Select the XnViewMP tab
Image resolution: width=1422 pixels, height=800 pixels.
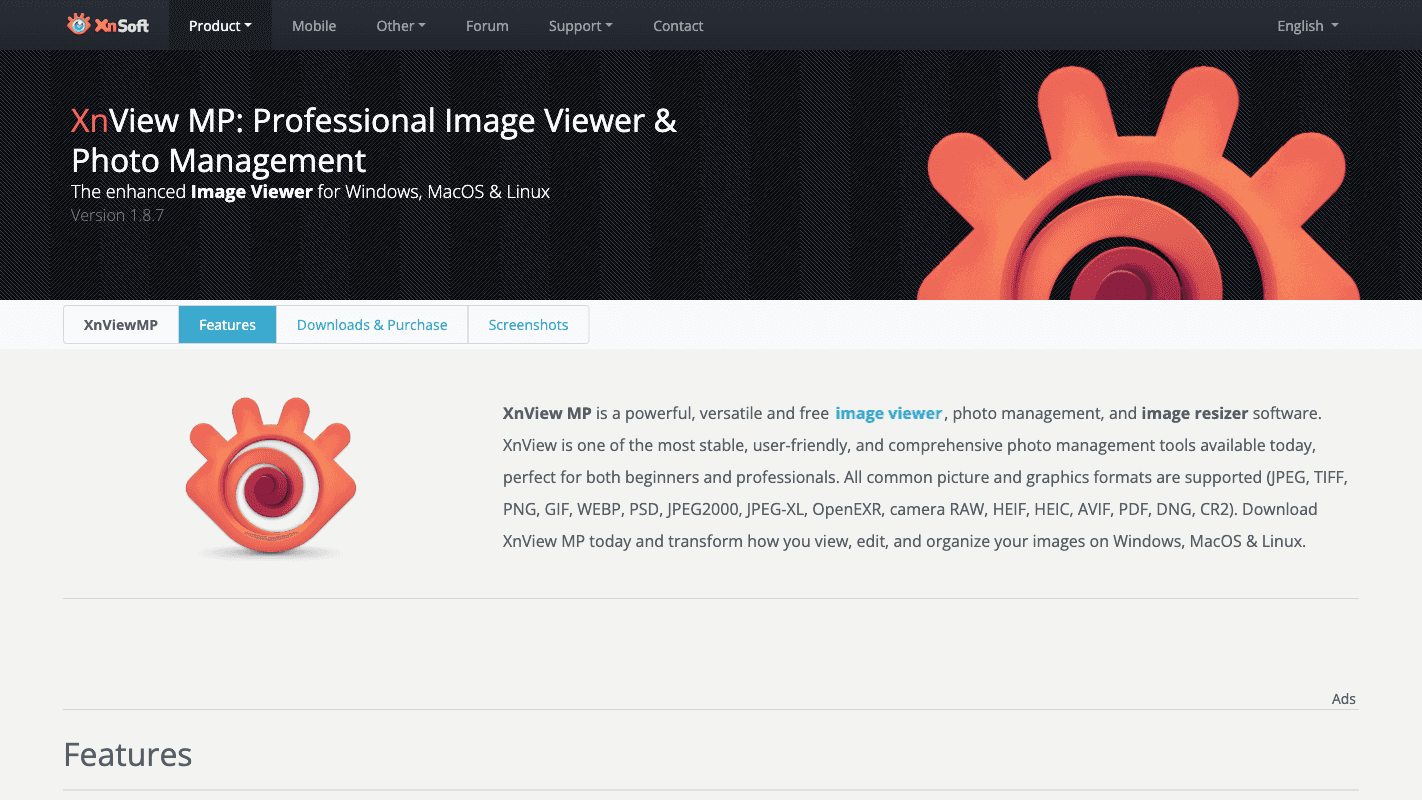[121, 325]
